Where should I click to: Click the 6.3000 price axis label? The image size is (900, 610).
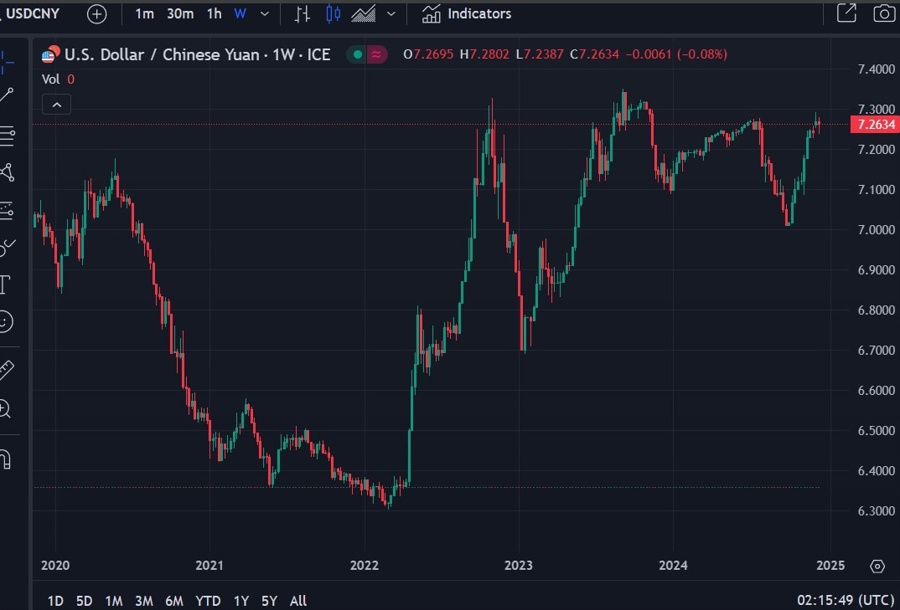click(876, 511)
